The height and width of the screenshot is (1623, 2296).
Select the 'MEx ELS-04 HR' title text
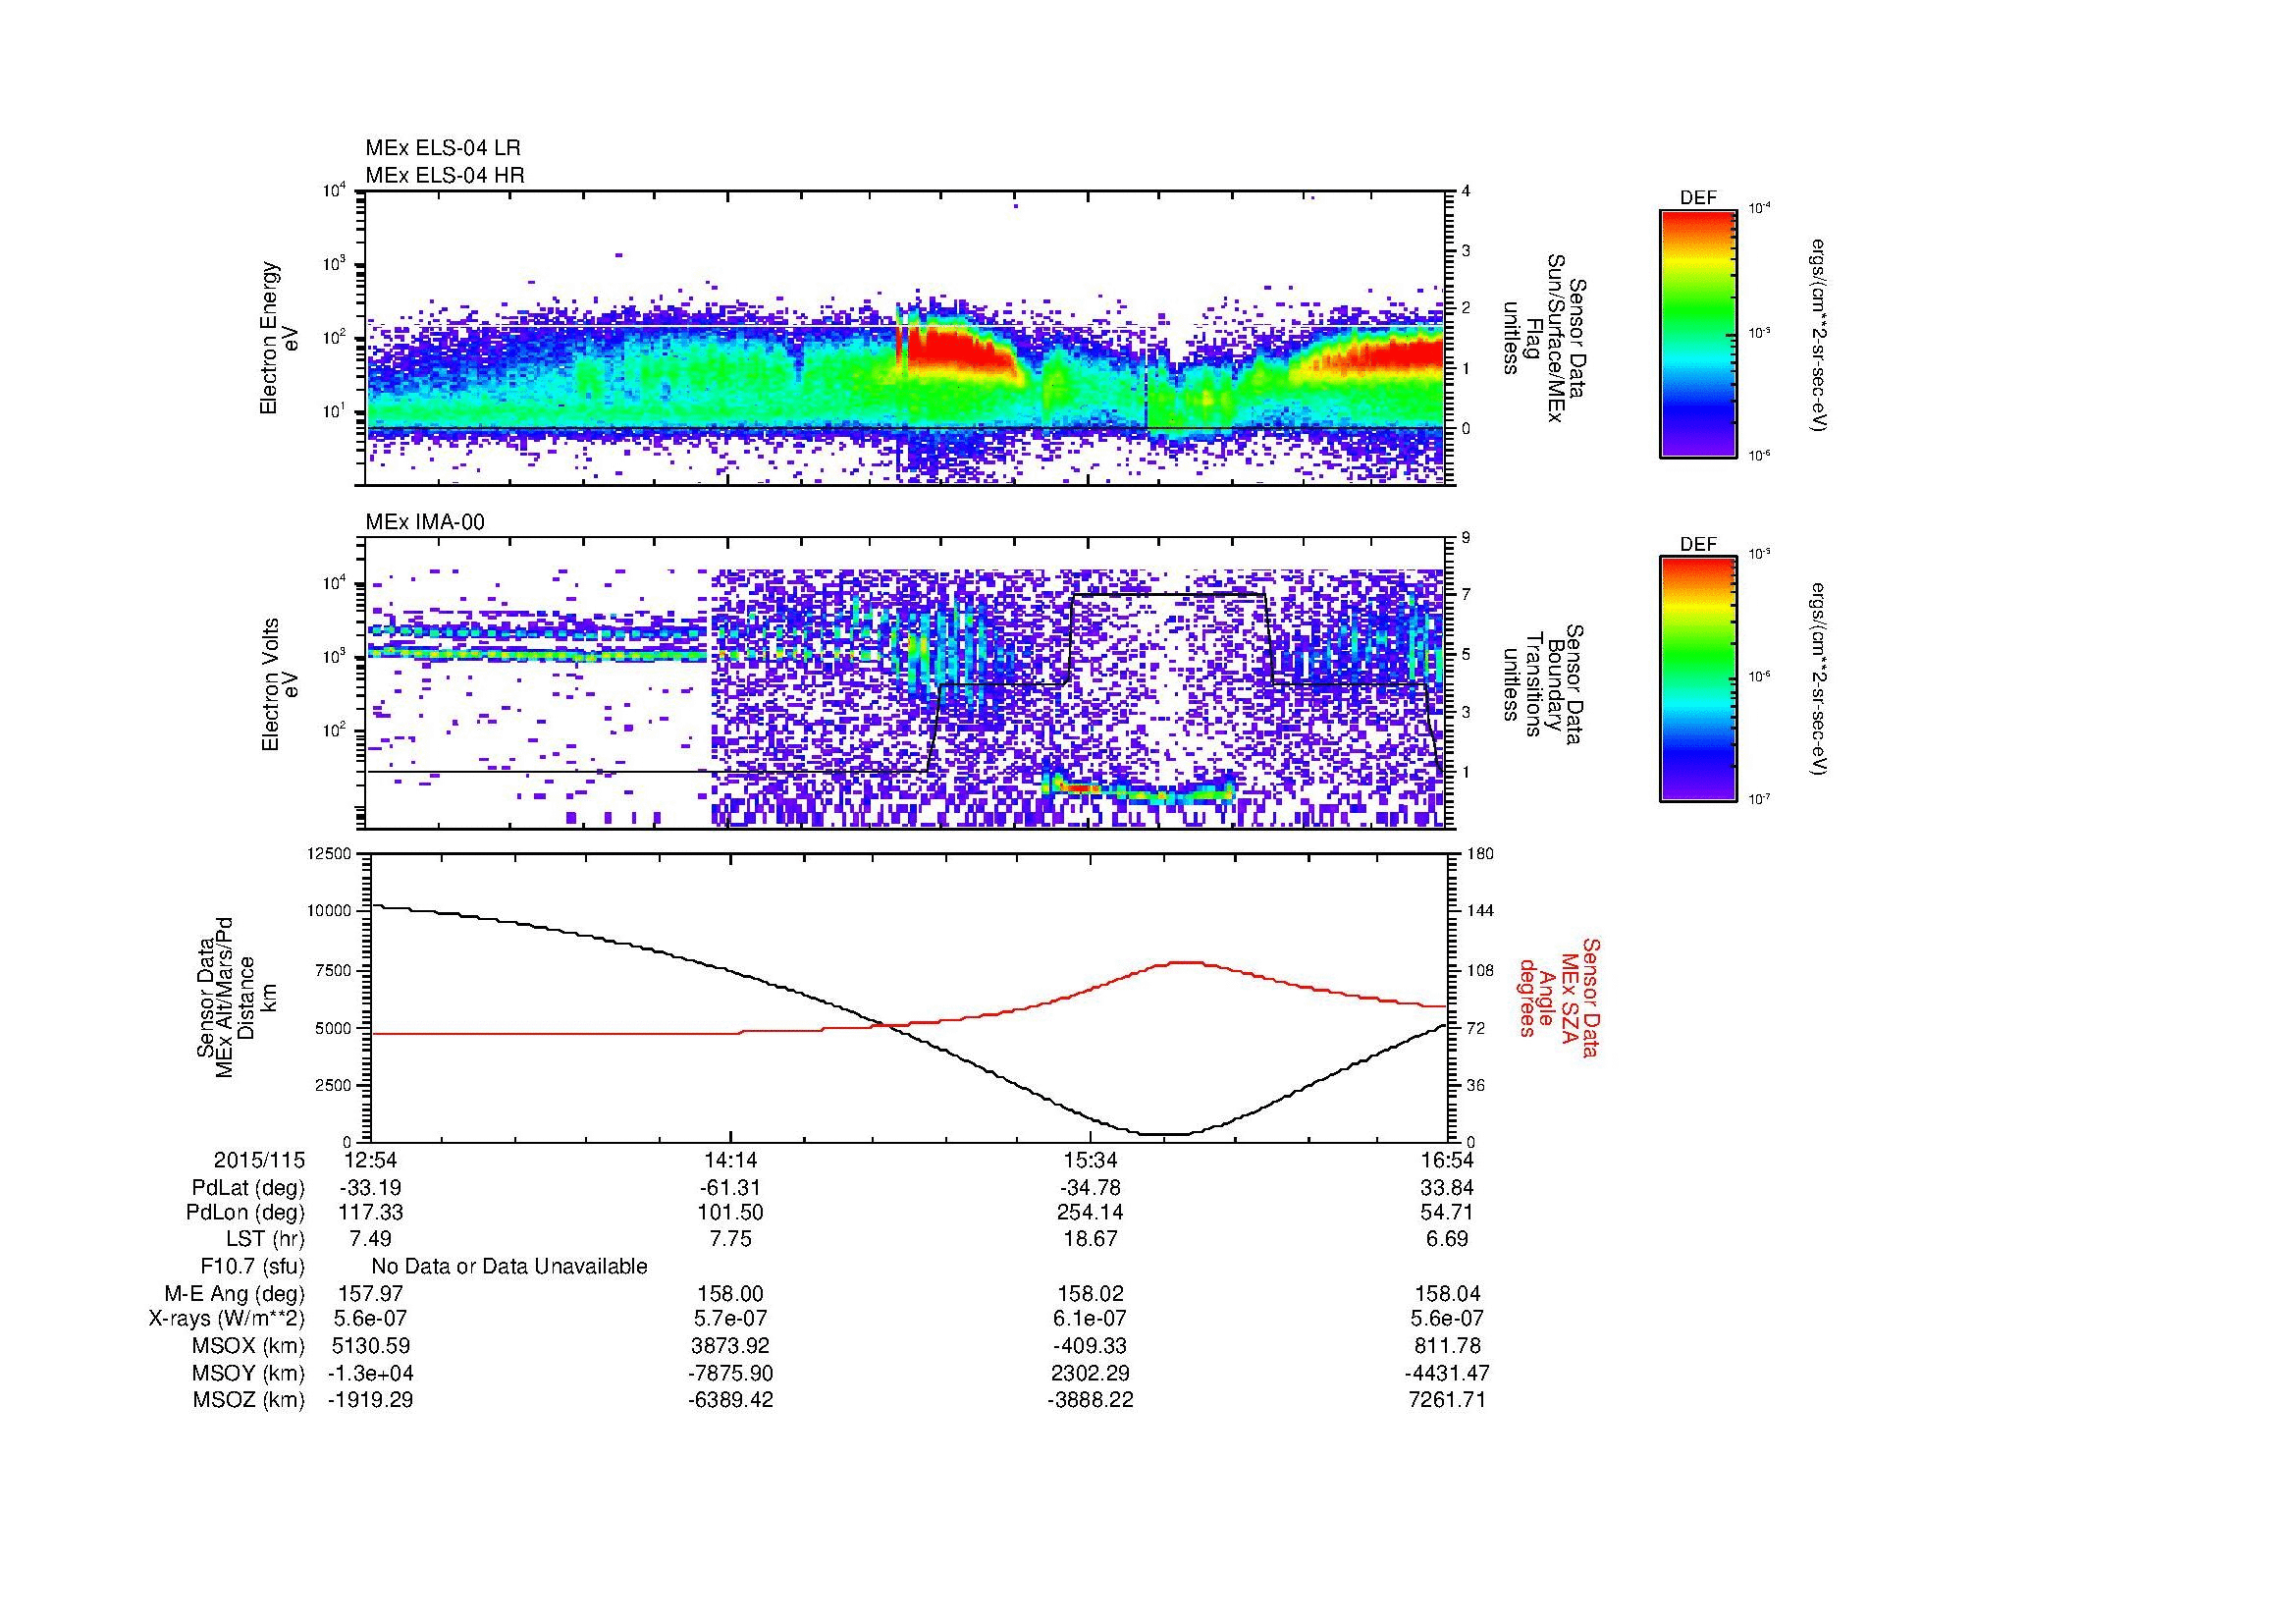tap(445, 175)
